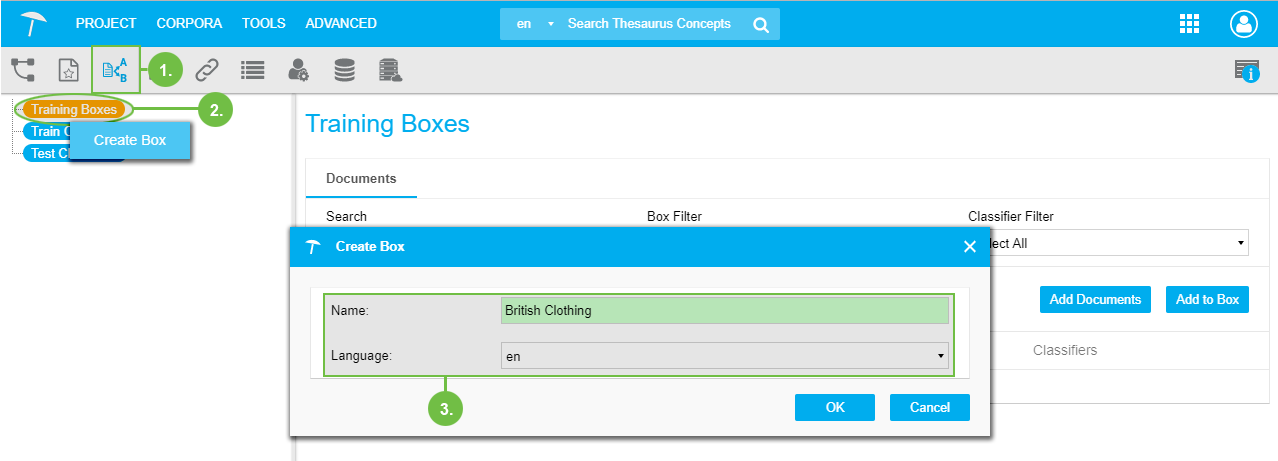Open the user profile avatar
Screen dimensions: 1278x461
click(1243, 24)
